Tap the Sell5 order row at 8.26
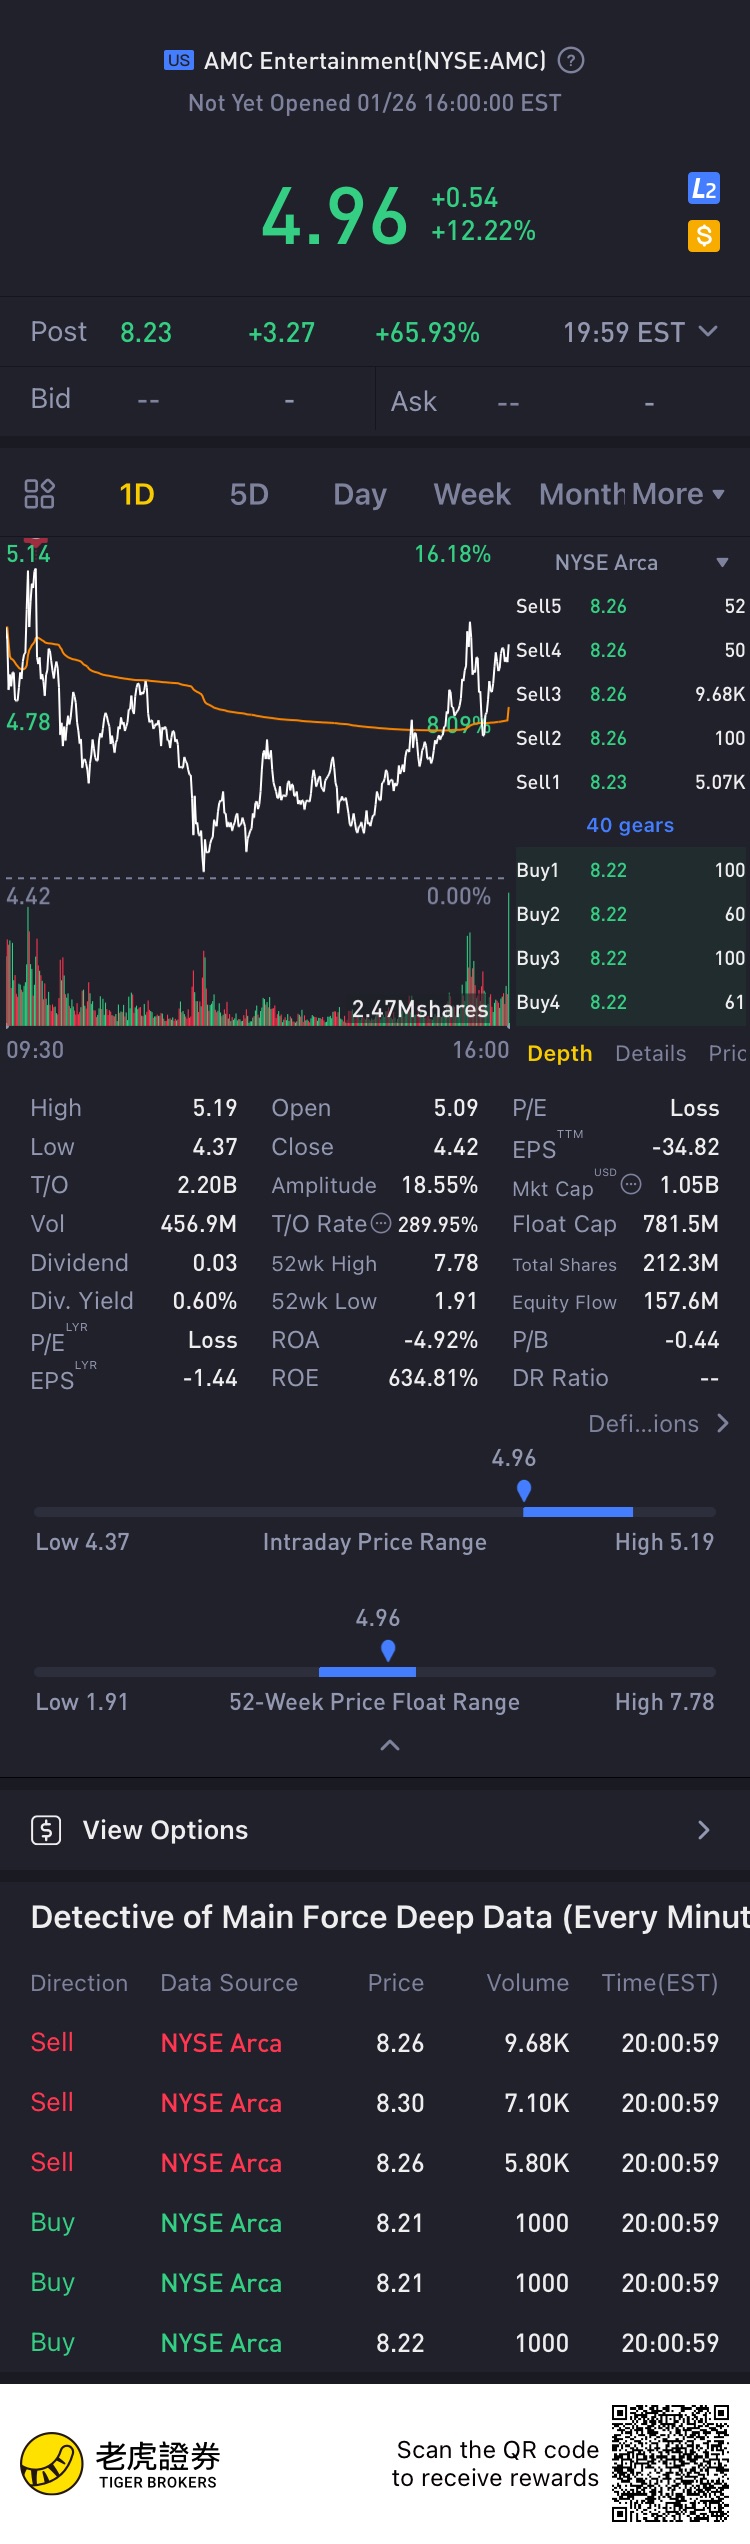The width and height of the screenshot is (750, 2544). coord(631,606)
